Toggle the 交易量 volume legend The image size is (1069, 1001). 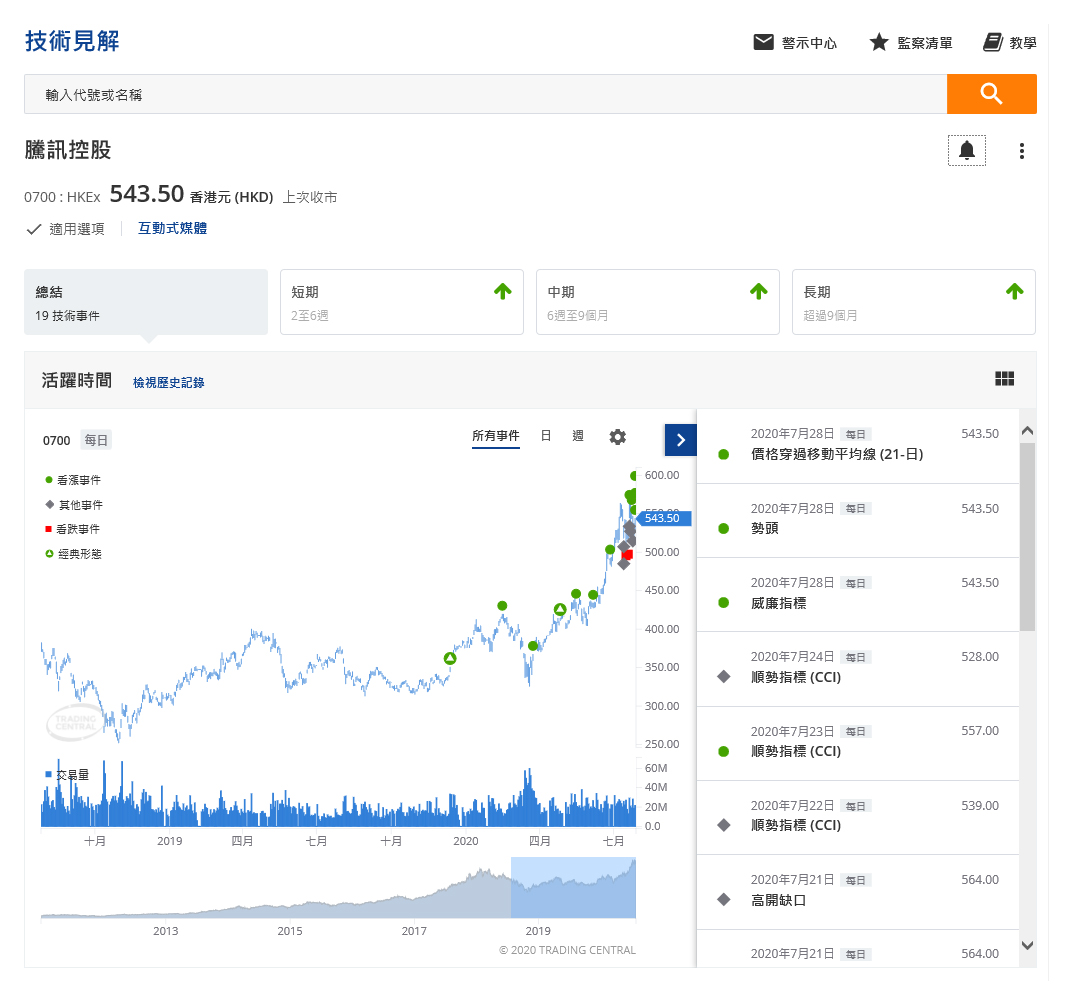coord(67,775)
